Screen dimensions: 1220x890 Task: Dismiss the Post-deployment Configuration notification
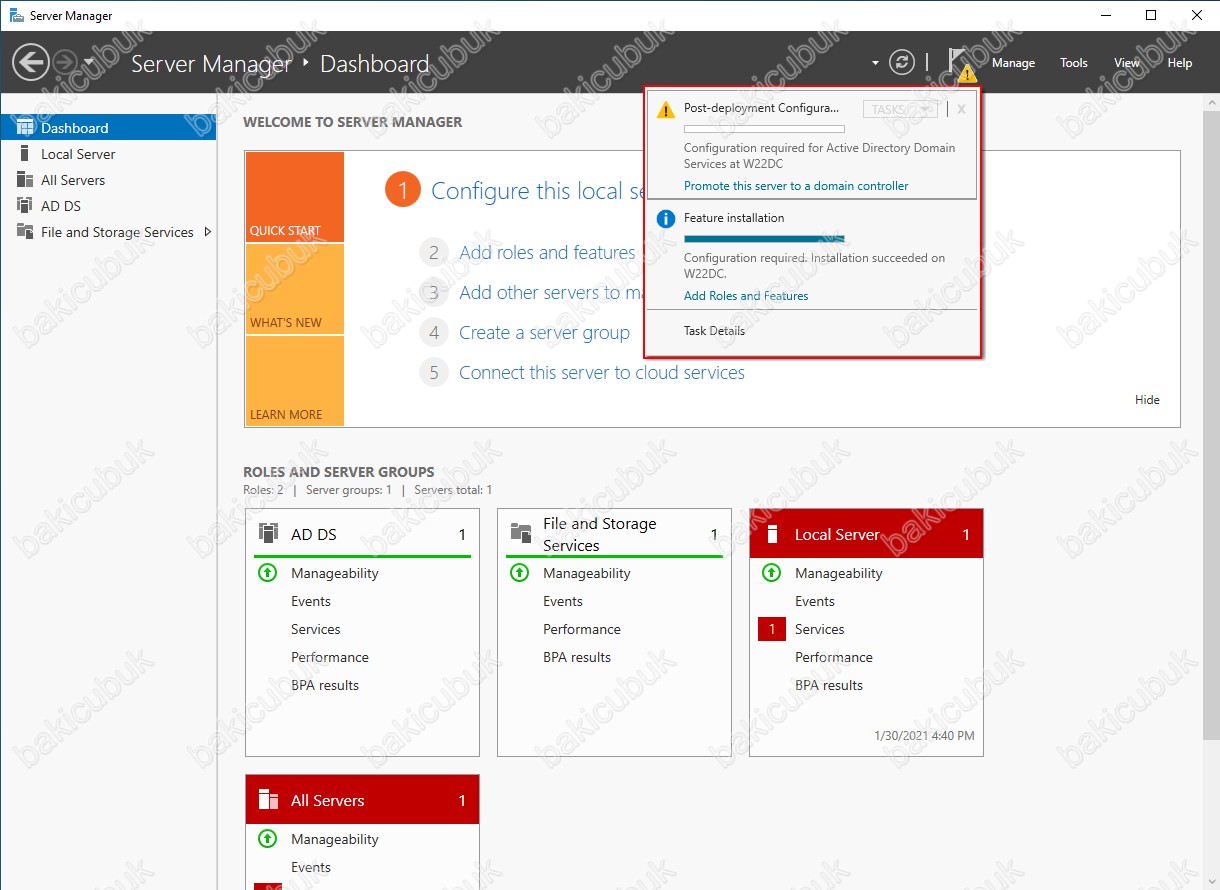pyautogui.click(x=961, y=109)
